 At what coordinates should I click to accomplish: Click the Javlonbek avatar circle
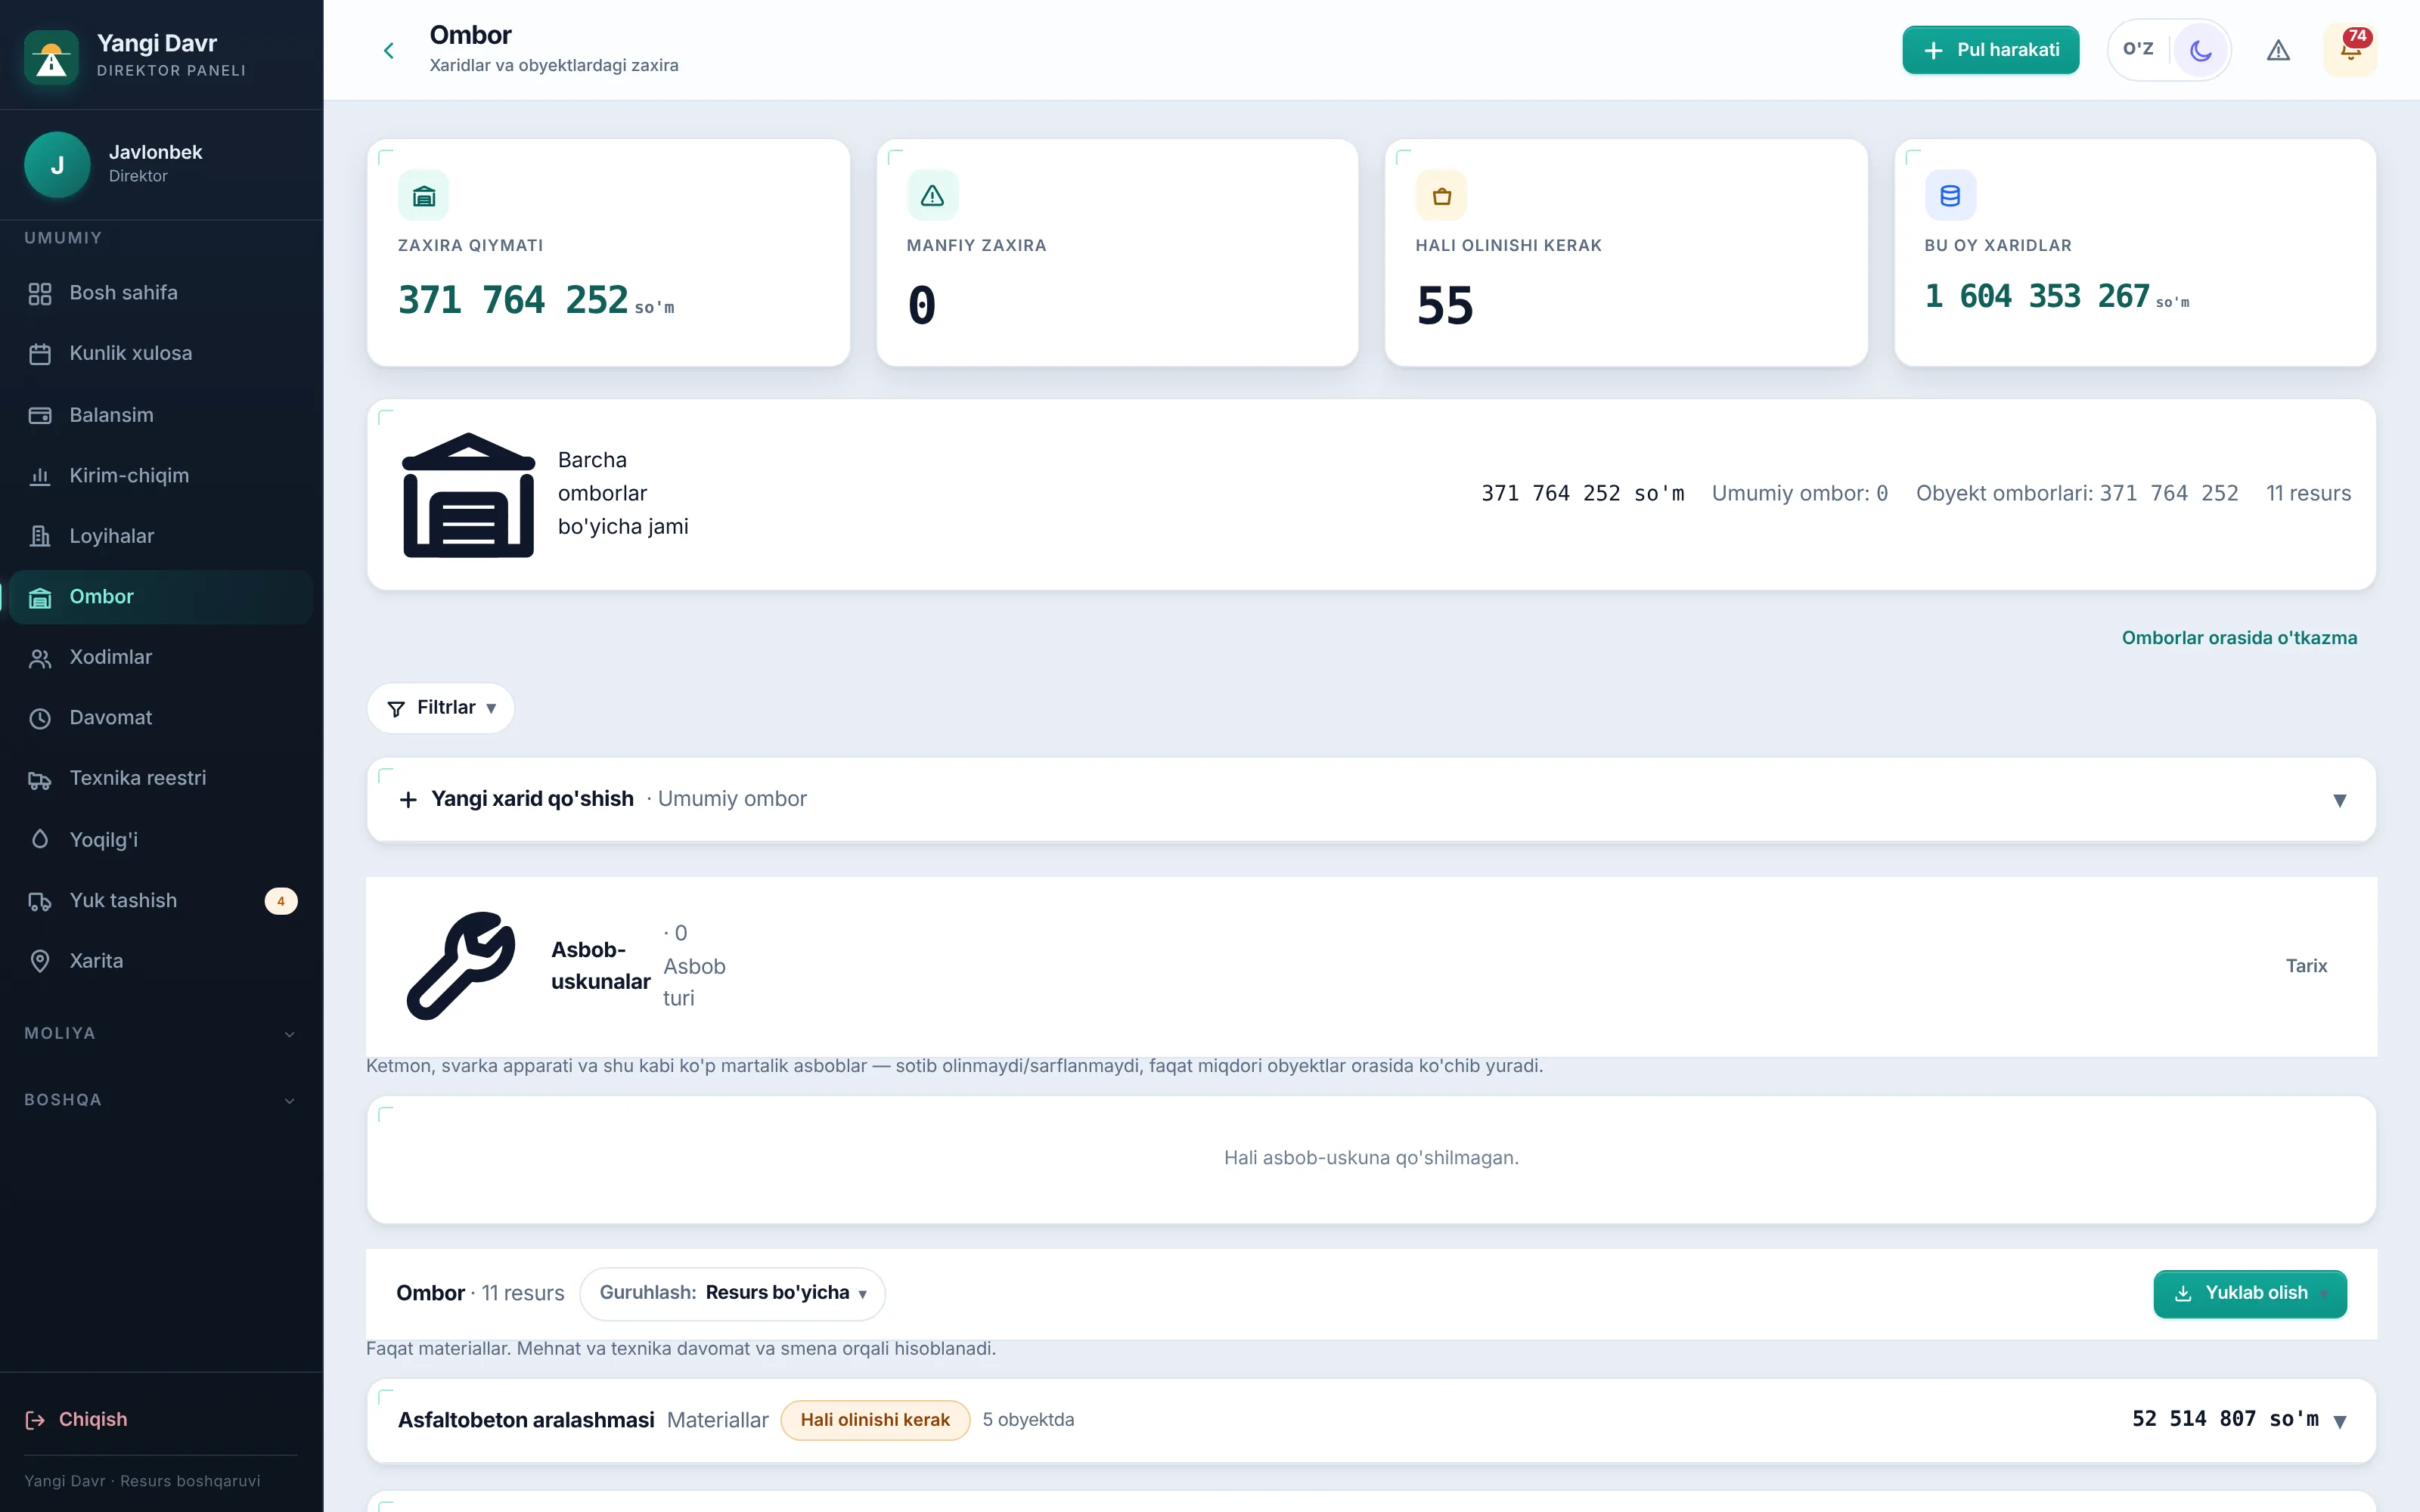57,165
